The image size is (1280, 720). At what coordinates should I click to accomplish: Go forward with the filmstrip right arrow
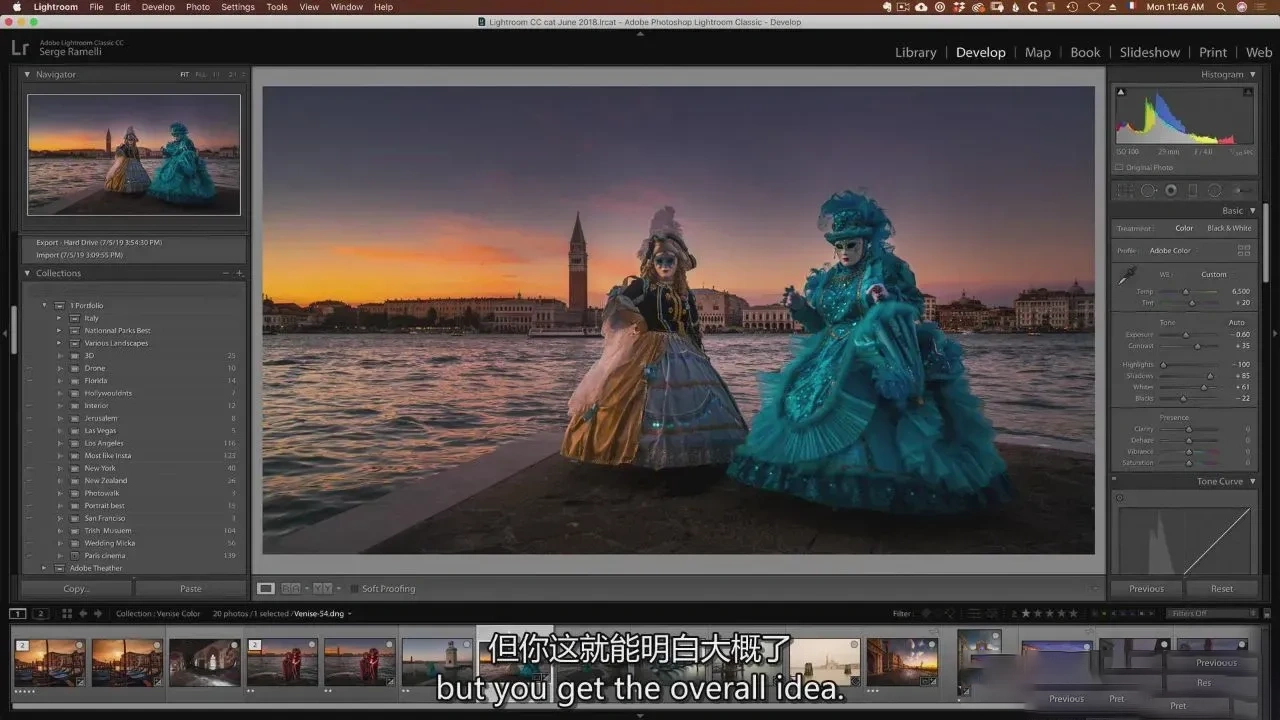(x=97, y=613)
